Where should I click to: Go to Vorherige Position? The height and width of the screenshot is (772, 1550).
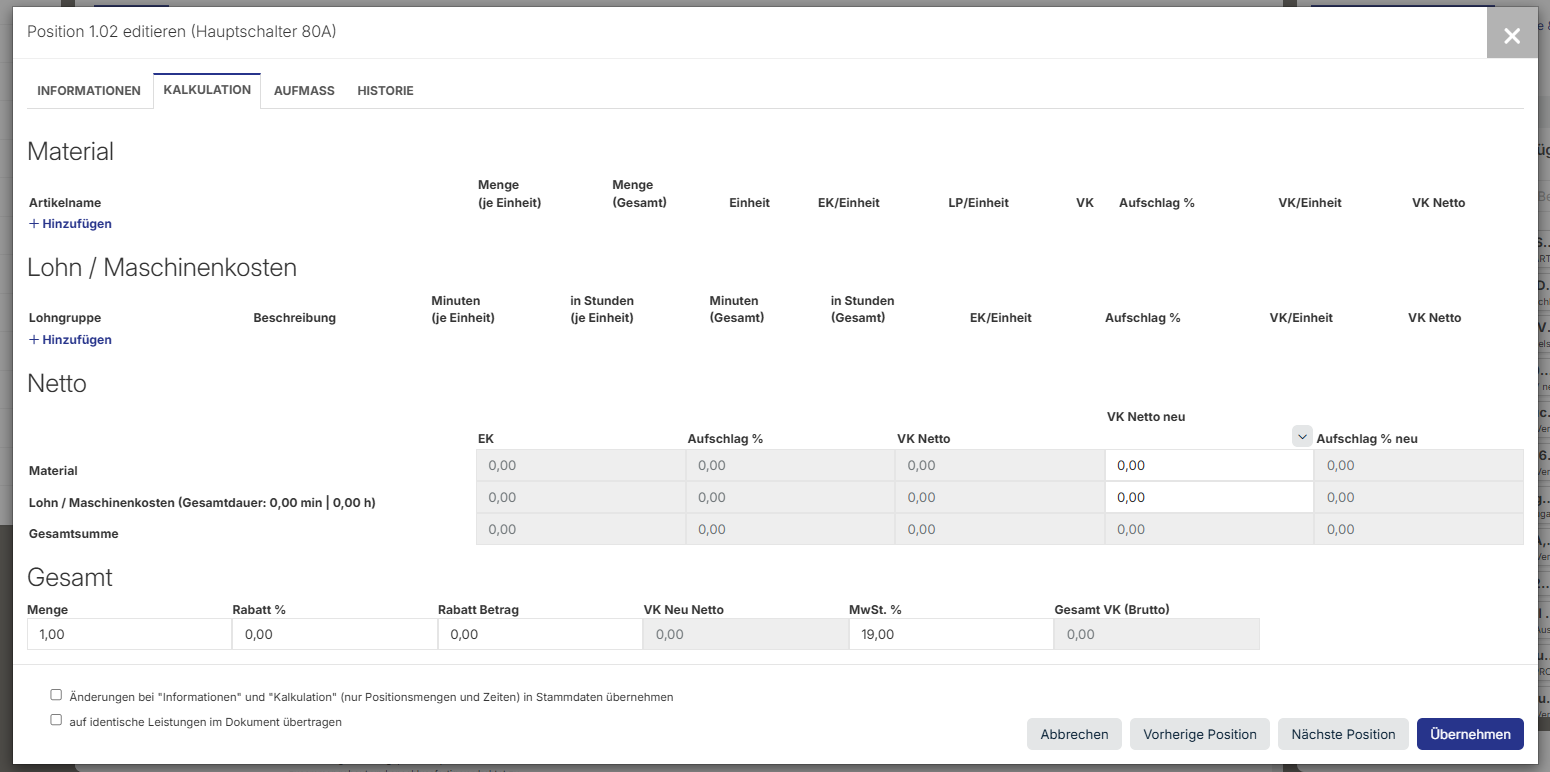1199,734
